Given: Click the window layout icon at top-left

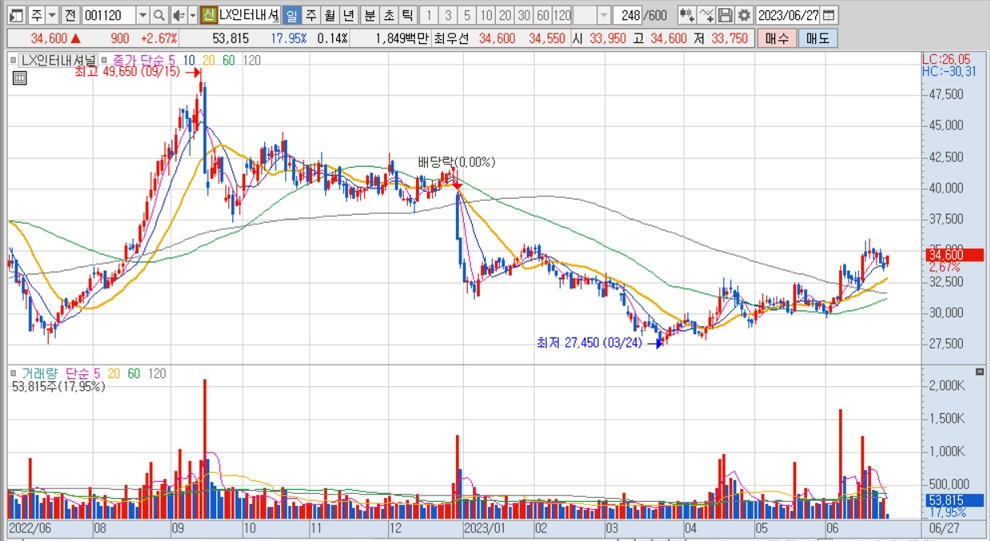Looking at the screenshot, I should coord(14,16).
